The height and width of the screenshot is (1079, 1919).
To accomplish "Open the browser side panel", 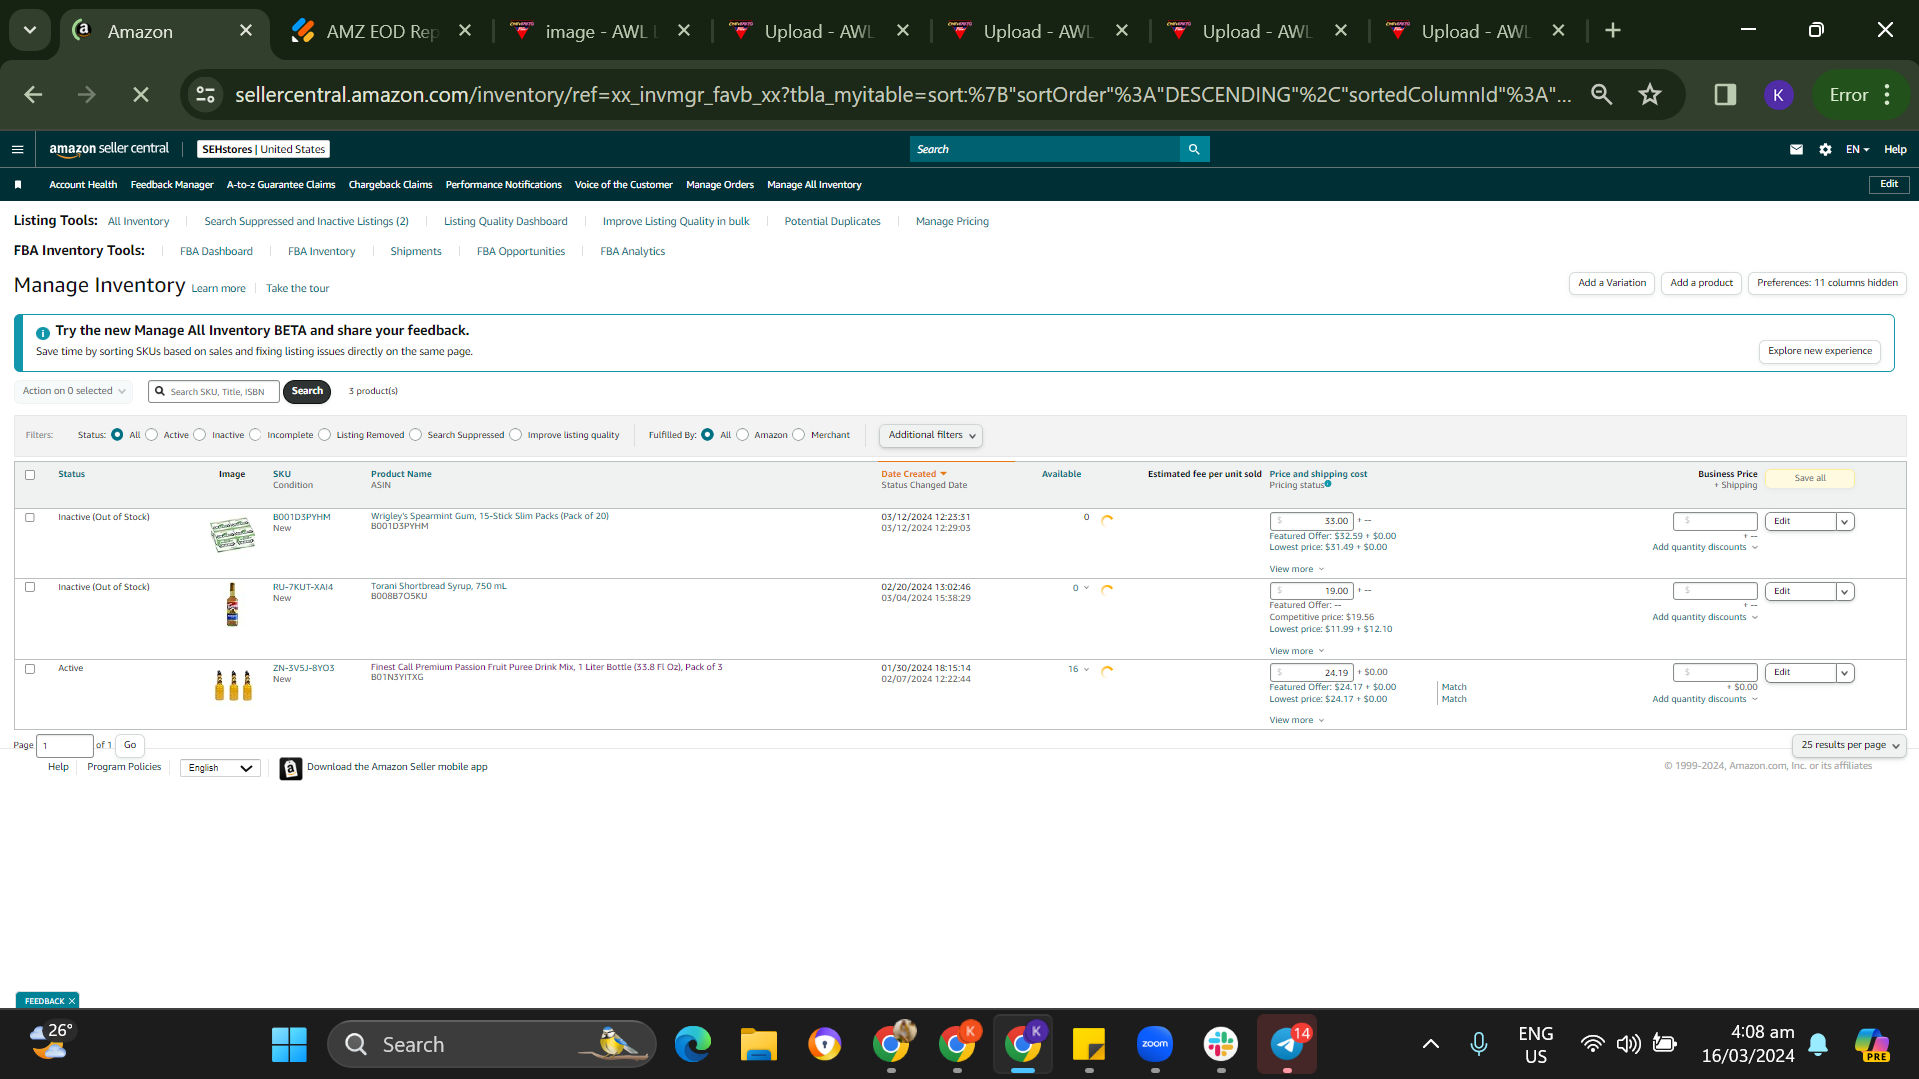I will coord(1725,94).
